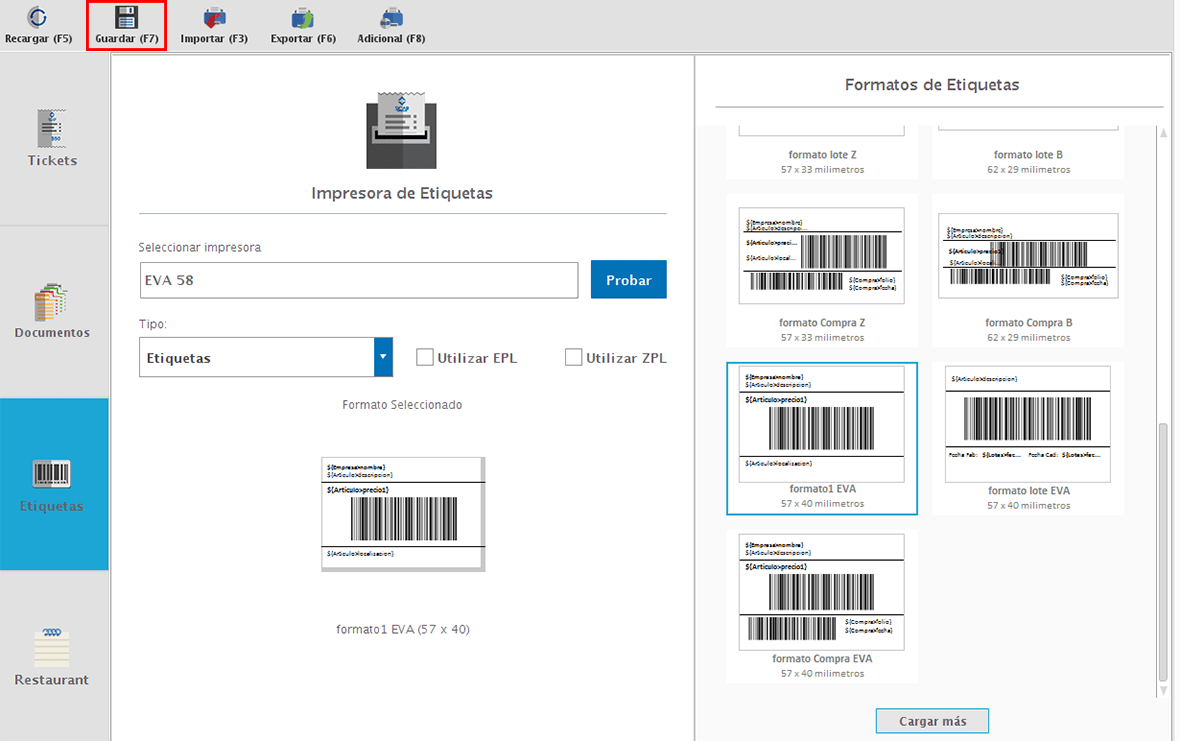This screenshot has width=1180, height=741.
Task: Open the Etiquetas type combo box
Action: point(256,357)
